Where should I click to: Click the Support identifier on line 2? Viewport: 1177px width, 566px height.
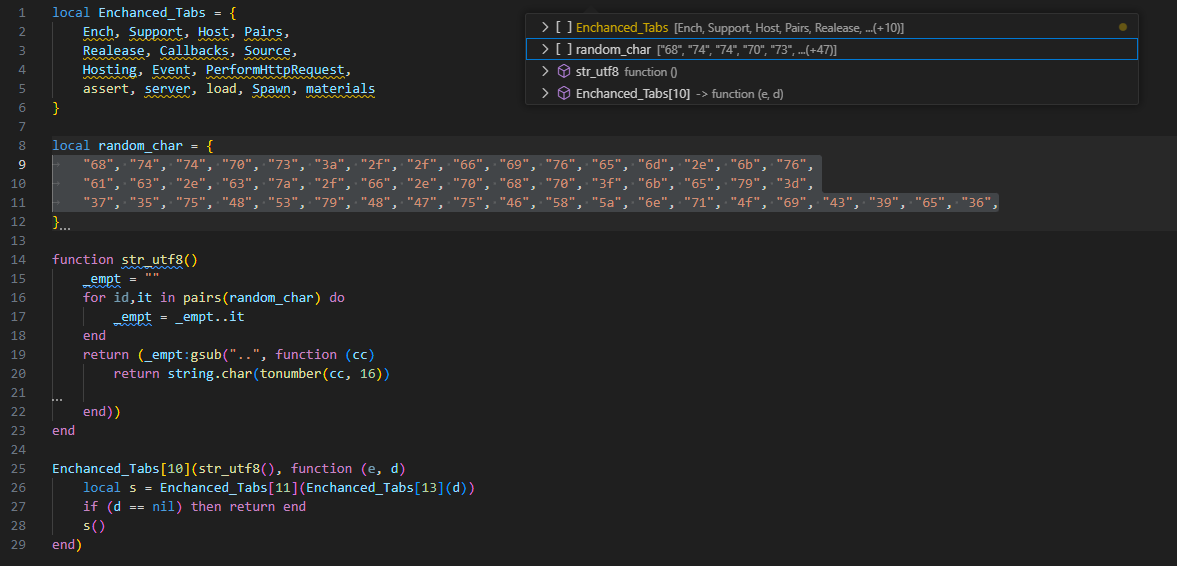click(155, 32)
